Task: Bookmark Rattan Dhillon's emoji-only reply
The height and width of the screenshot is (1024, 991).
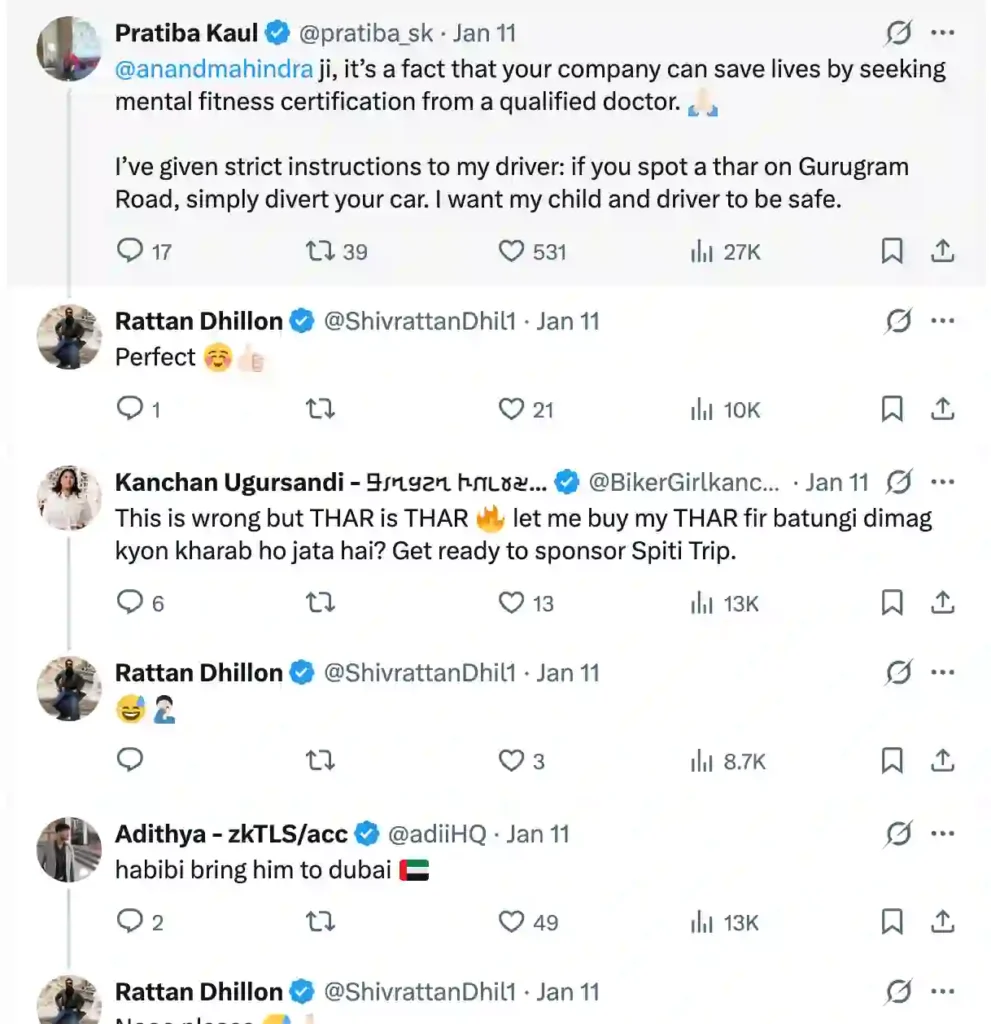Action: tap(892, 762)
